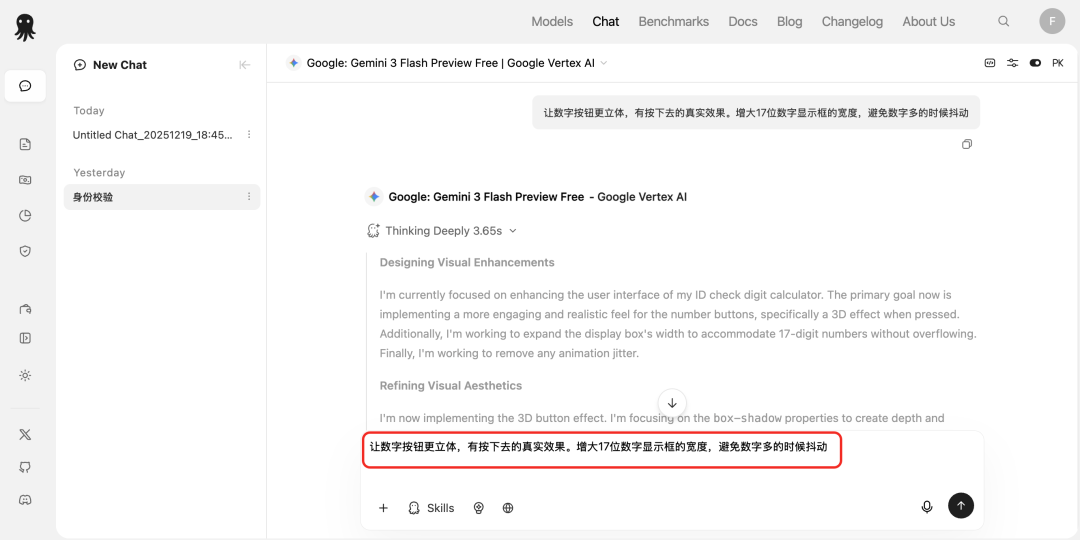Open the shield check sidebar icon
Image resolution: width=1080 pixels, height=540 pixels.
(x=25, y=251)
